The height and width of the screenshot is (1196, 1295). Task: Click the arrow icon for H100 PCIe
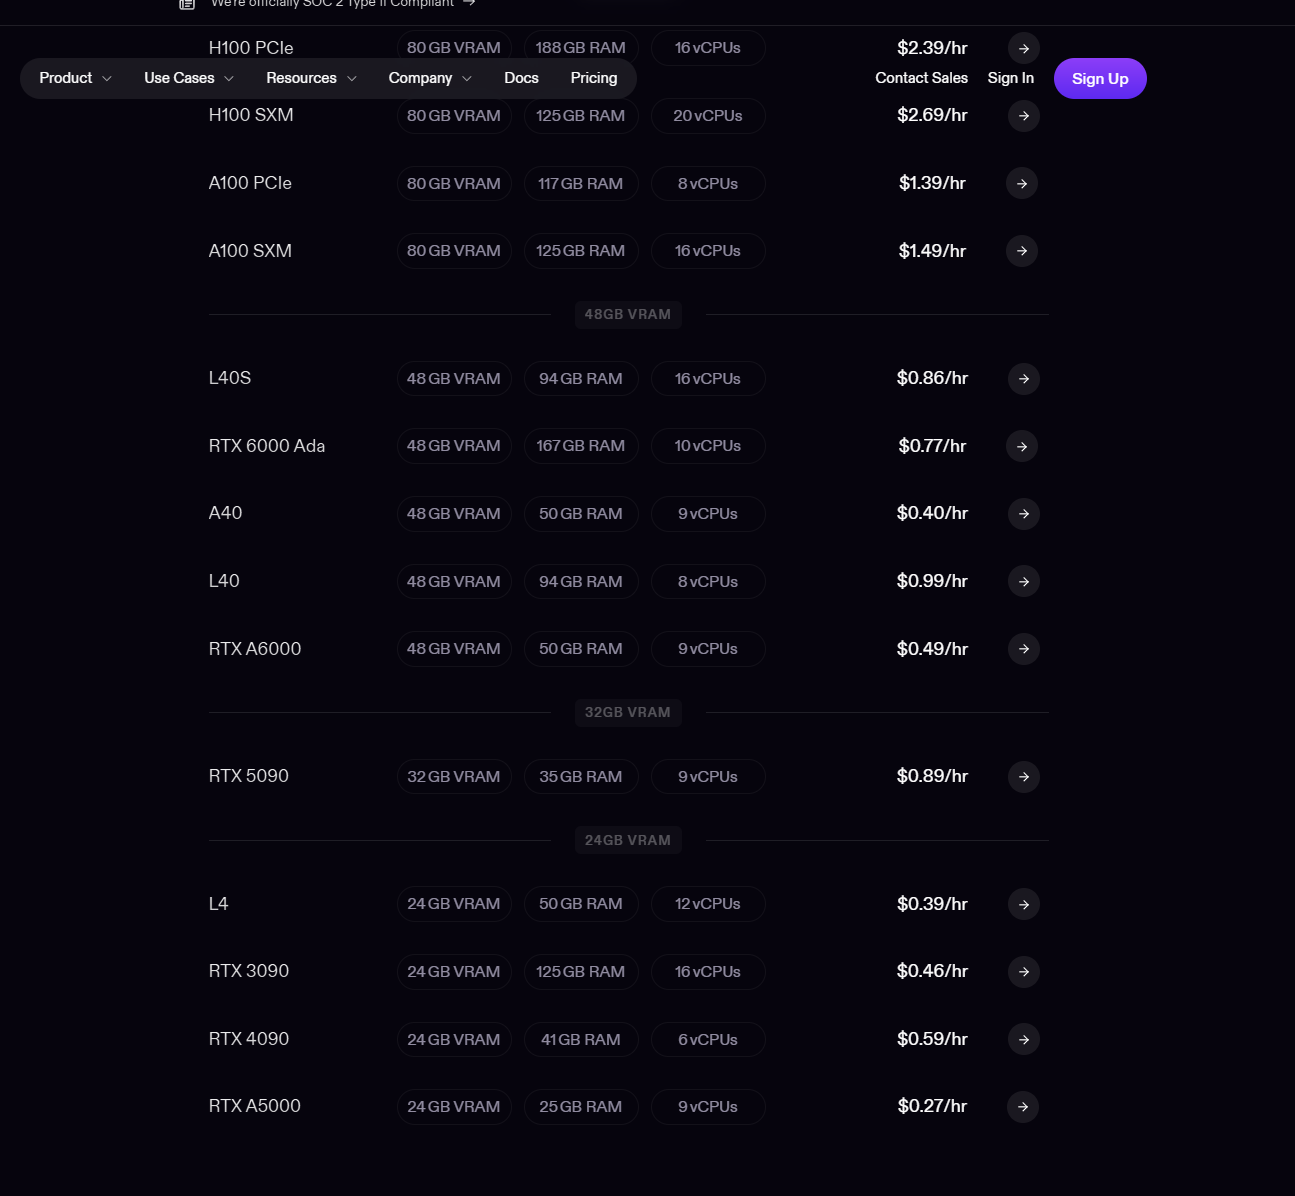(1023, 48)
